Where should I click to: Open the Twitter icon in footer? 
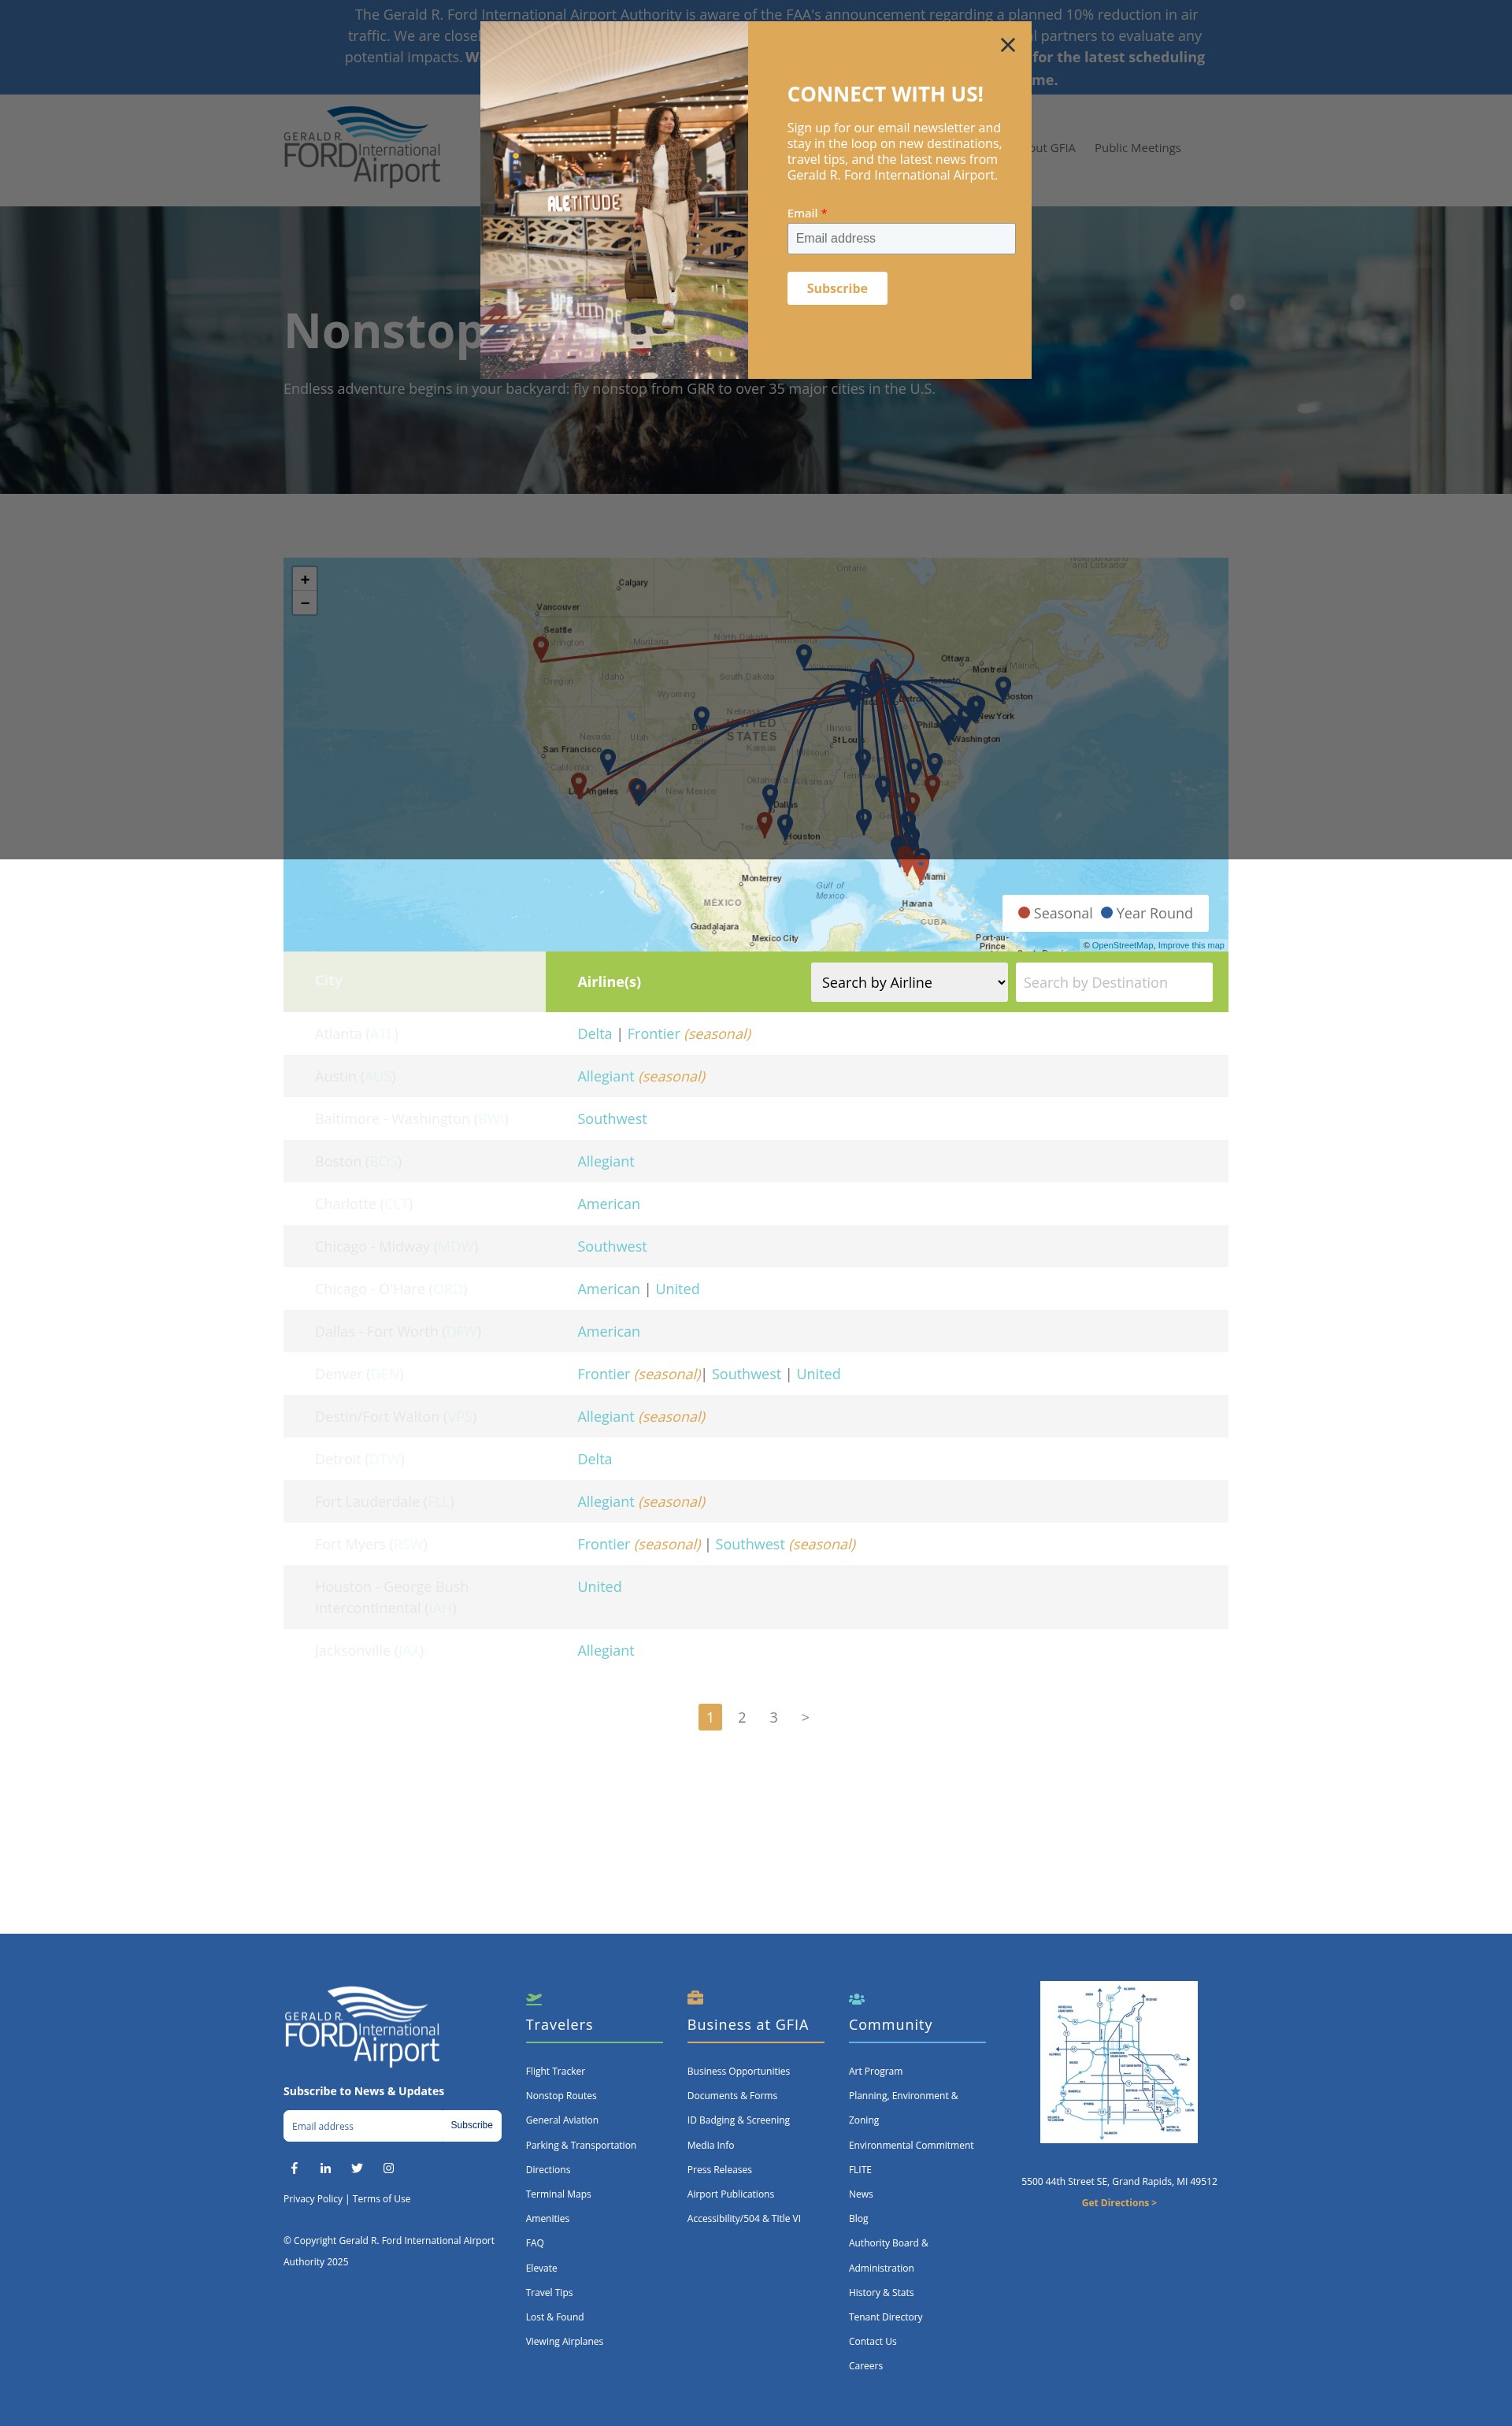[x=357, y=2168]
